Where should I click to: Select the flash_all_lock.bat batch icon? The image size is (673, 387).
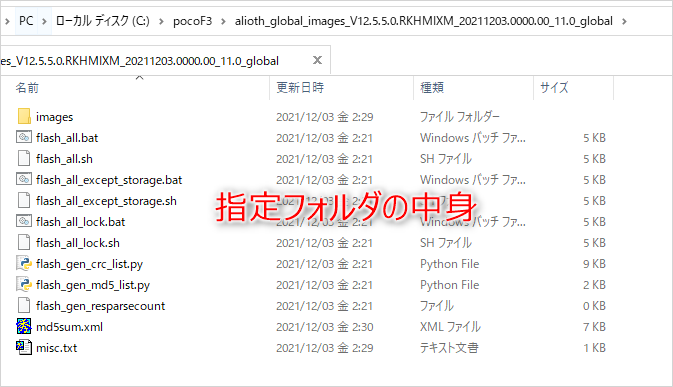coord(24,222)
